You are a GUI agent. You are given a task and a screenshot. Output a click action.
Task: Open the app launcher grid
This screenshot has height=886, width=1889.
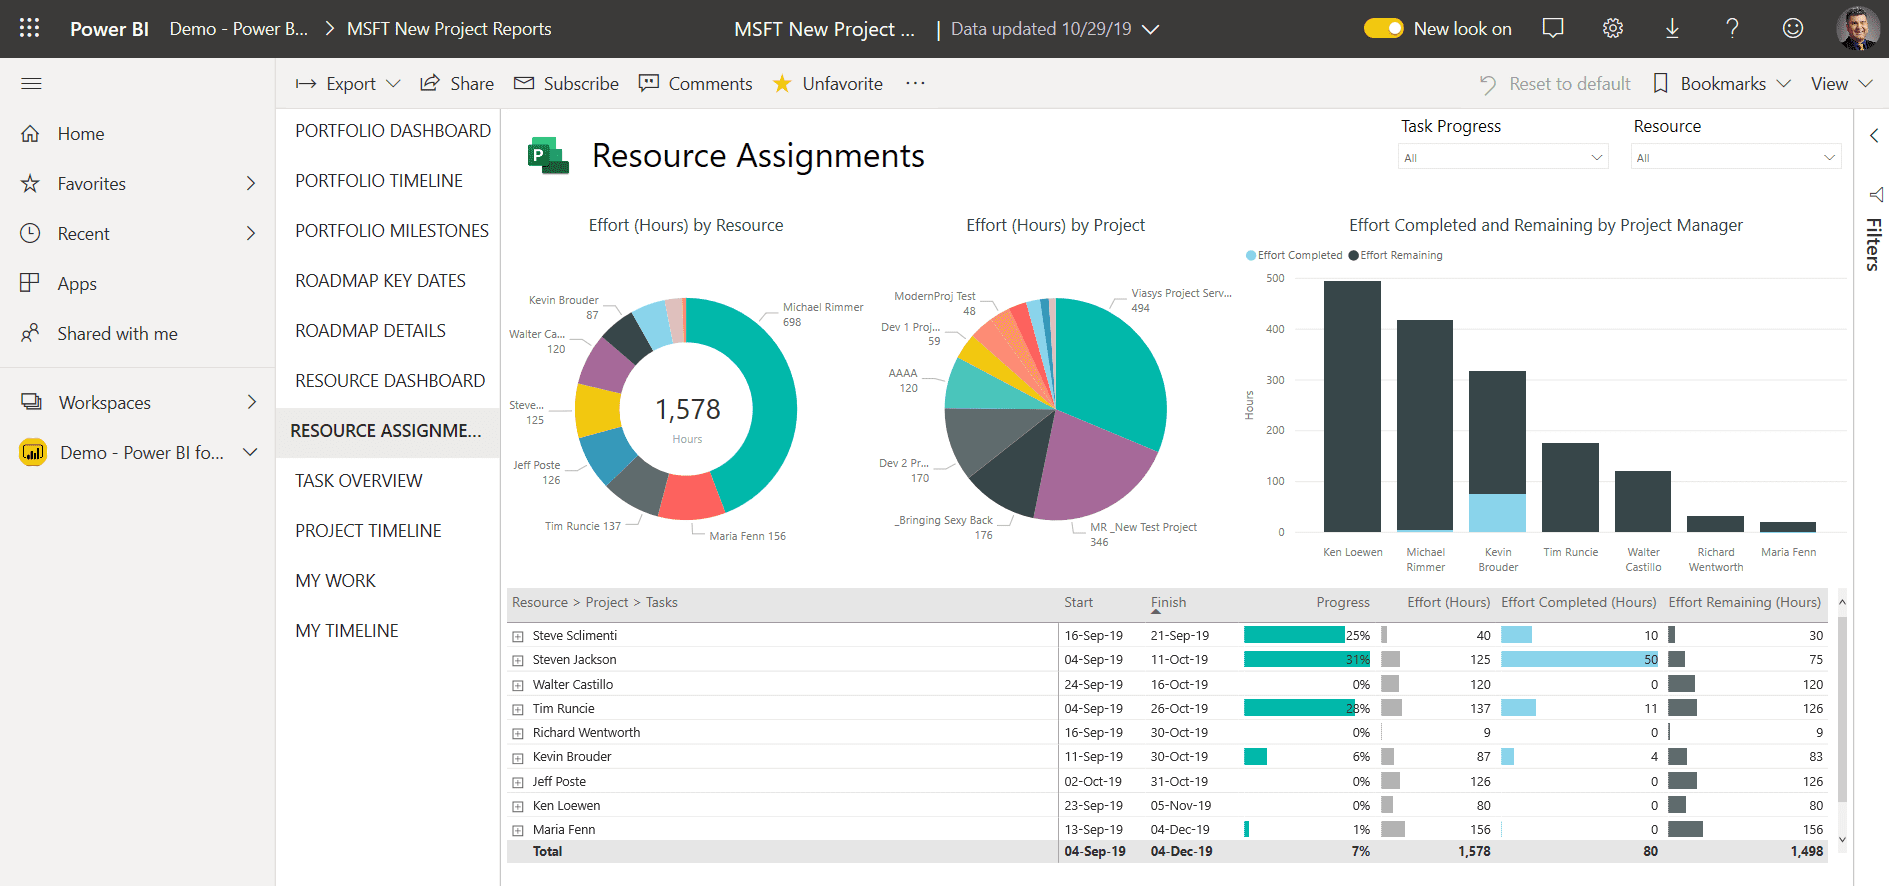point(29,28)
